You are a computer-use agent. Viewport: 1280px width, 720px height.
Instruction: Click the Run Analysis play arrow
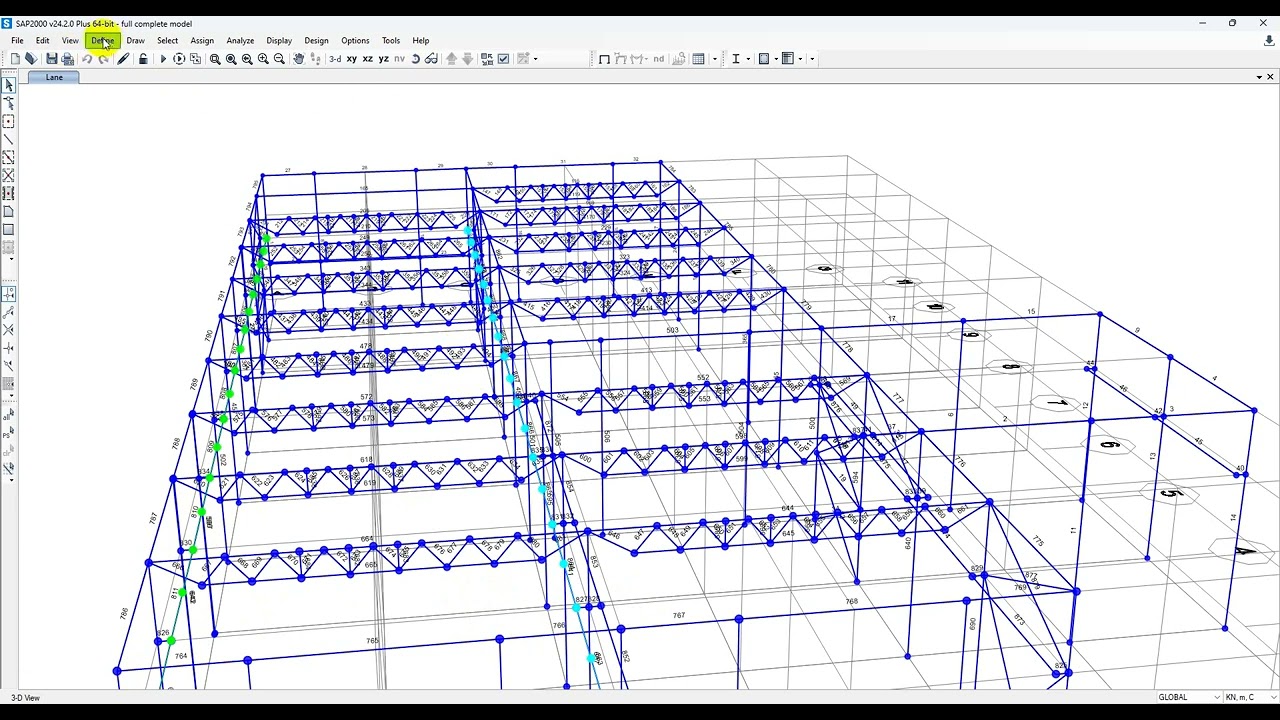(163, 59)
